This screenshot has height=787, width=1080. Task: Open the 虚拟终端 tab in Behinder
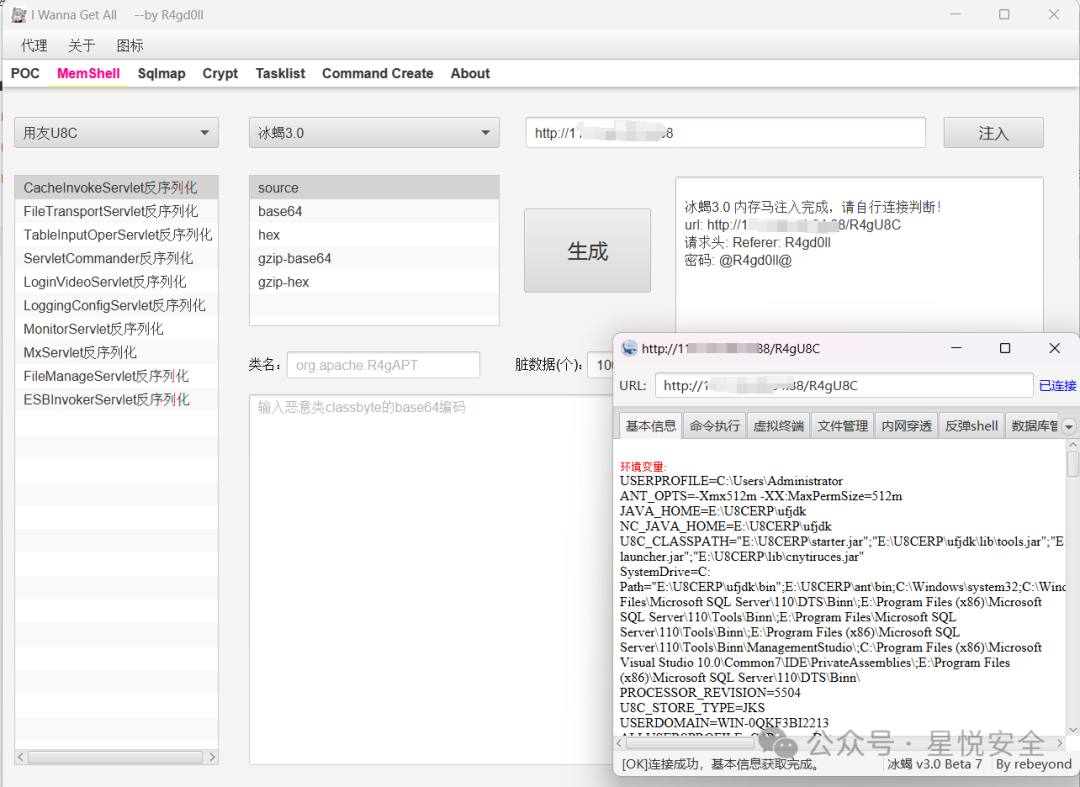point(778,426)
